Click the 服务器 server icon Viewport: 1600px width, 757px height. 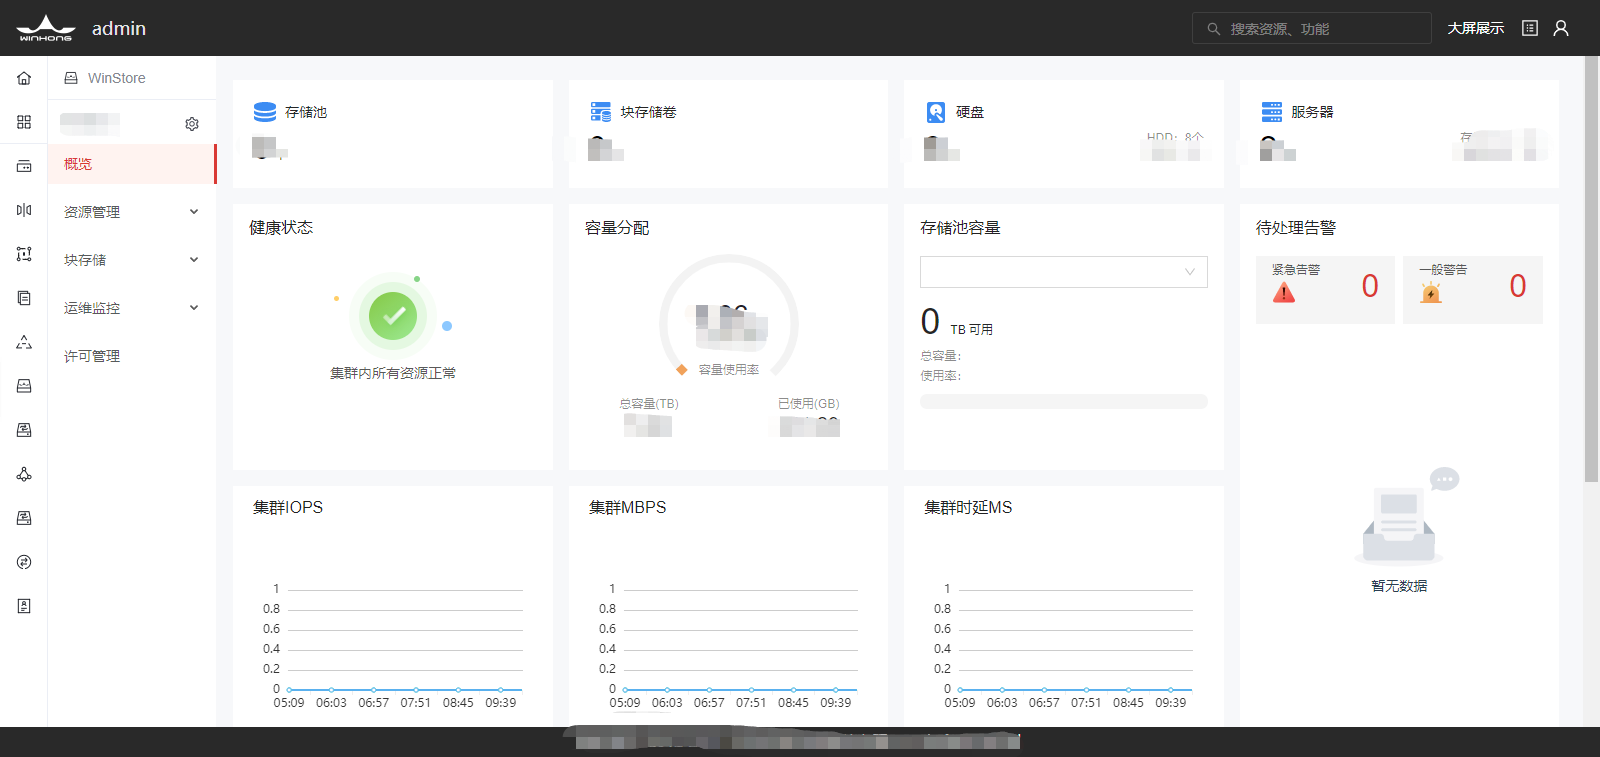coord(1272,111)
